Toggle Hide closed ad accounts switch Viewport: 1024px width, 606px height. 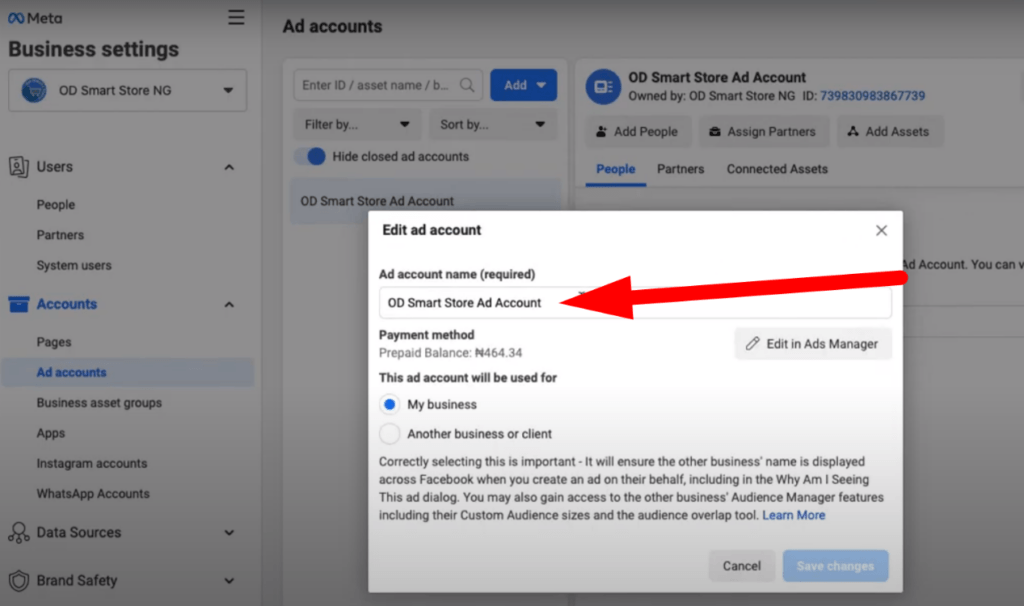tap(310, 157)
